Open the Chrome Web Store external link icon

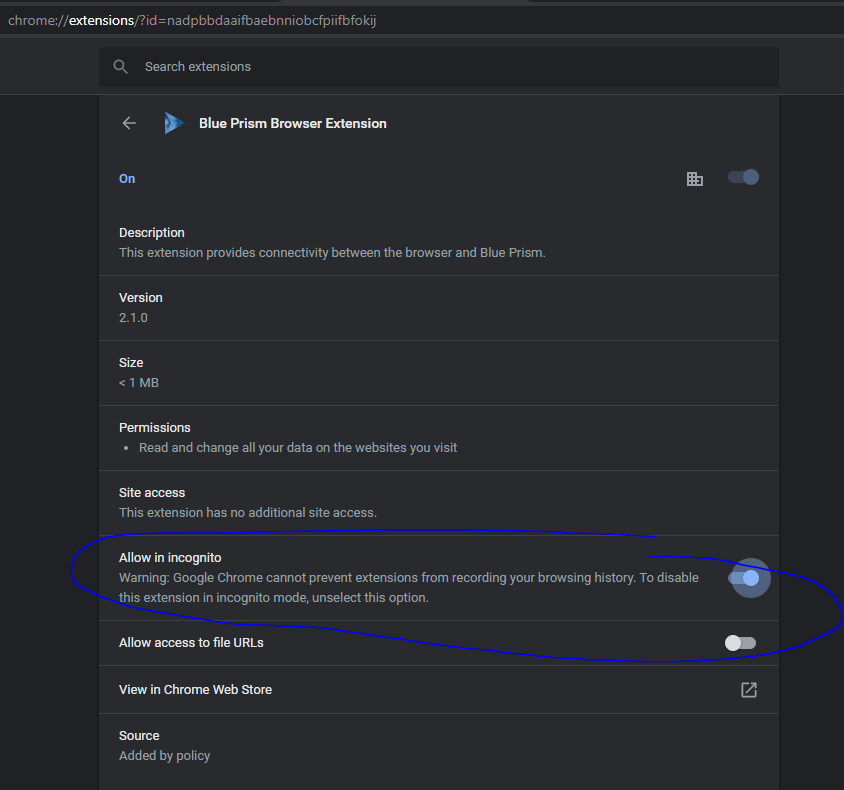pos(749,690)
